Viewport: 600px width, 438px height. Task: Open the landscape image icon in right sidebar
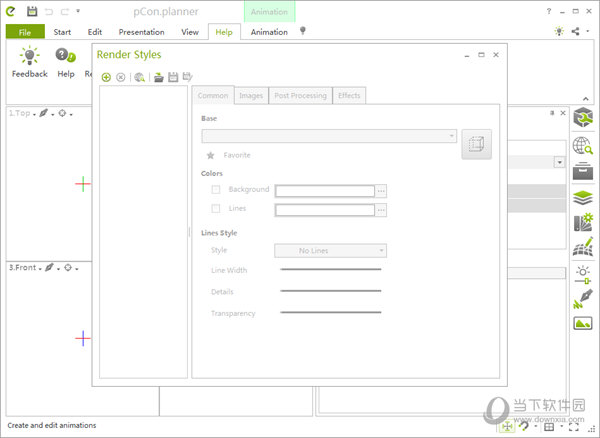583,323
